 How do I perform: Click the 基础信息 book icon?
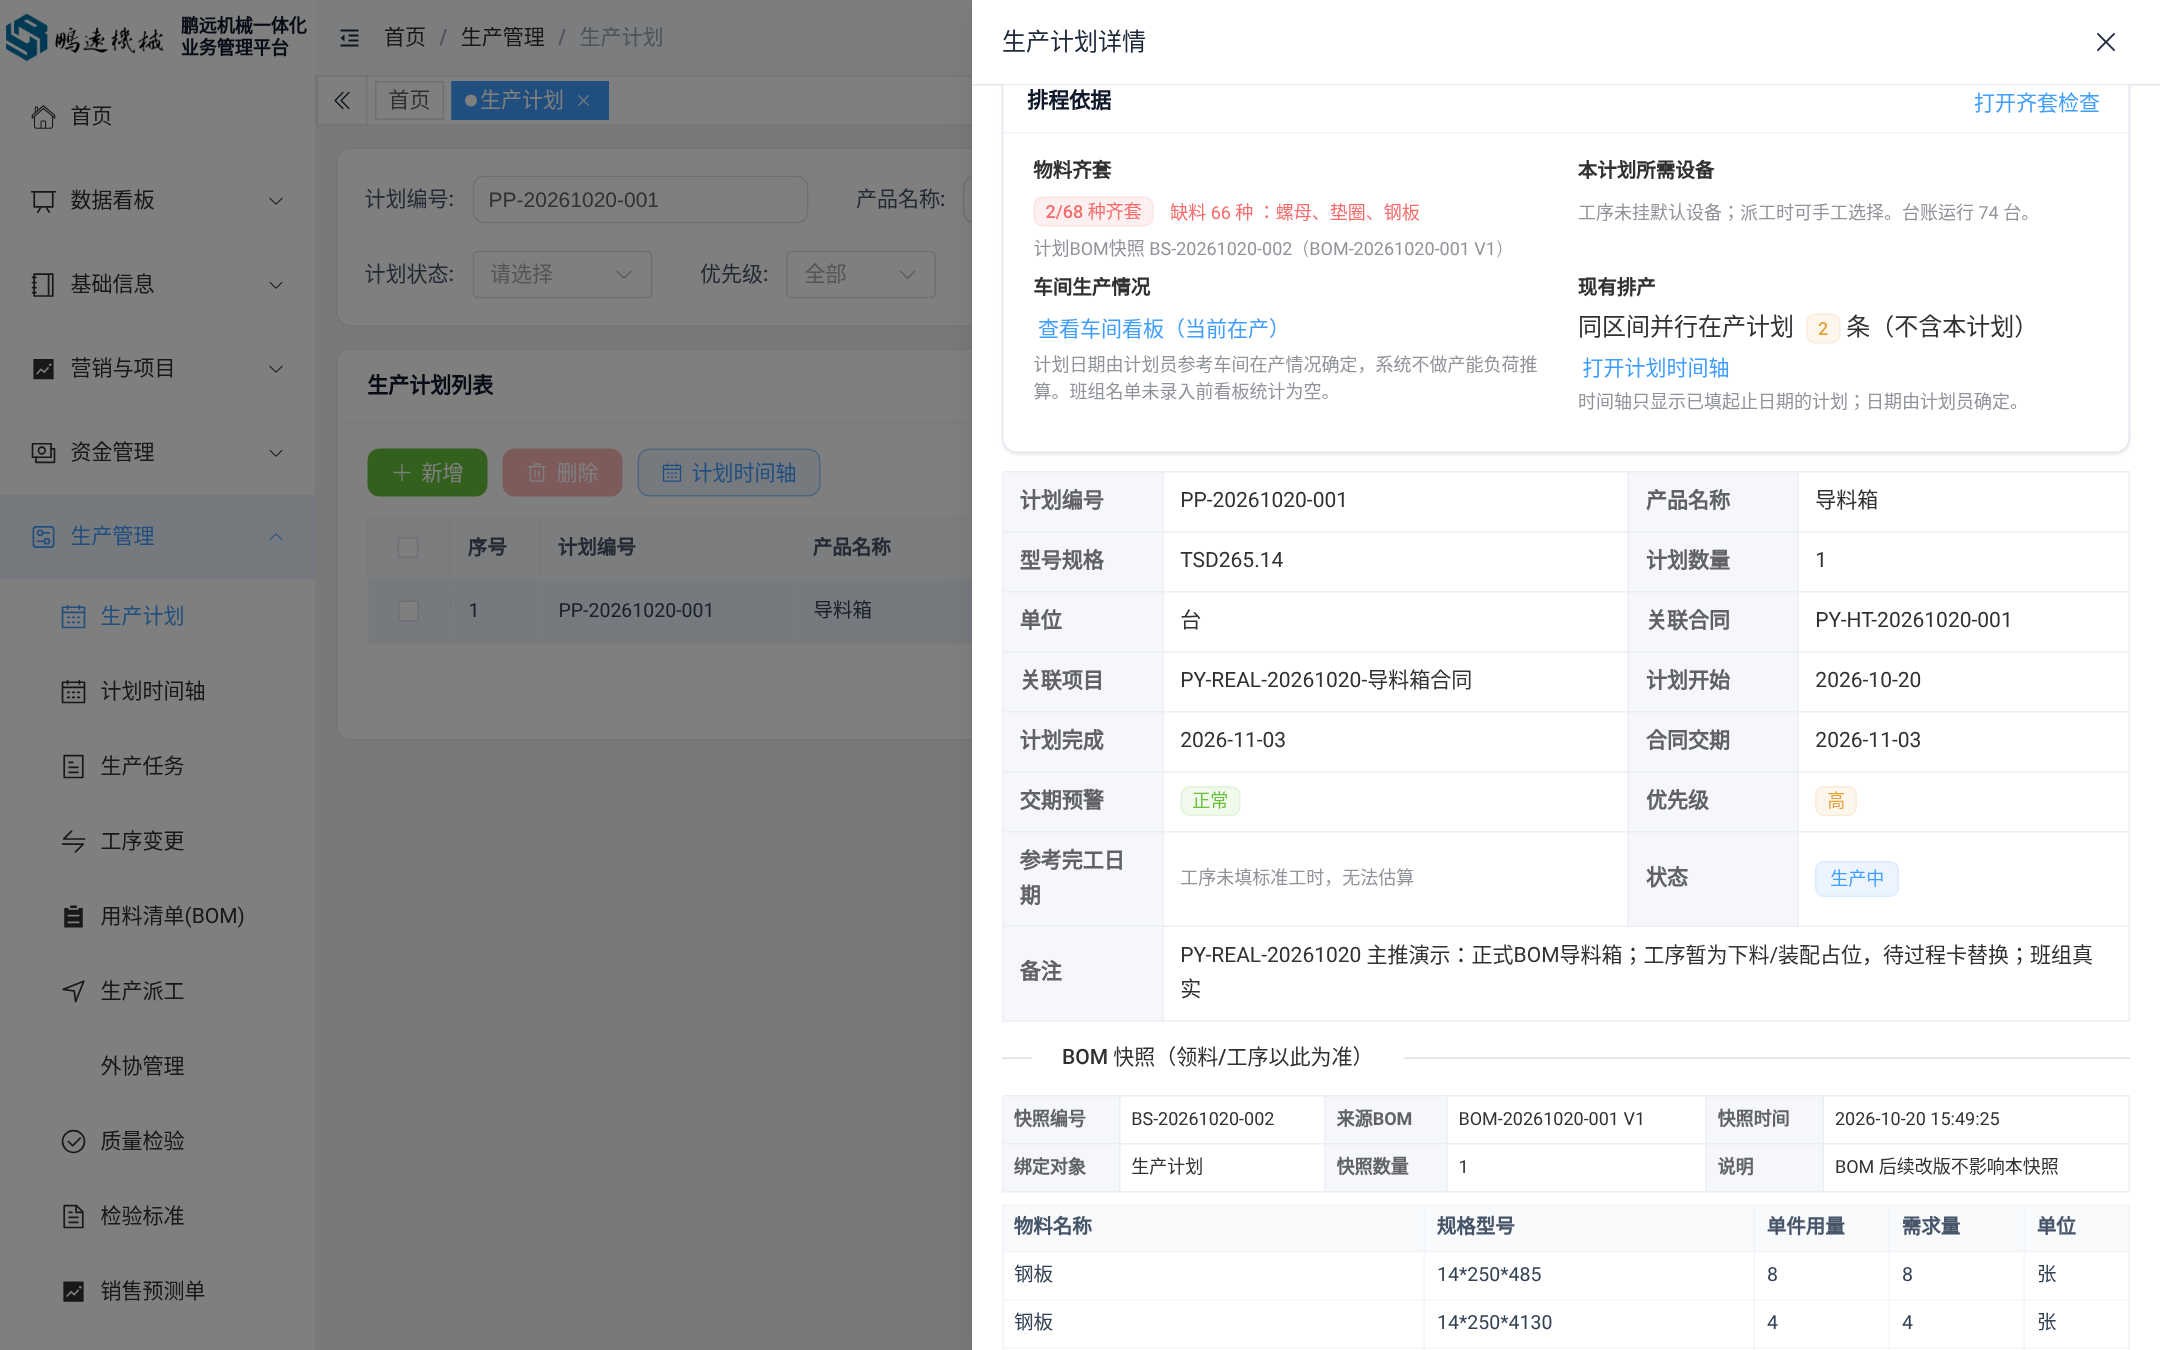[43, 284]
